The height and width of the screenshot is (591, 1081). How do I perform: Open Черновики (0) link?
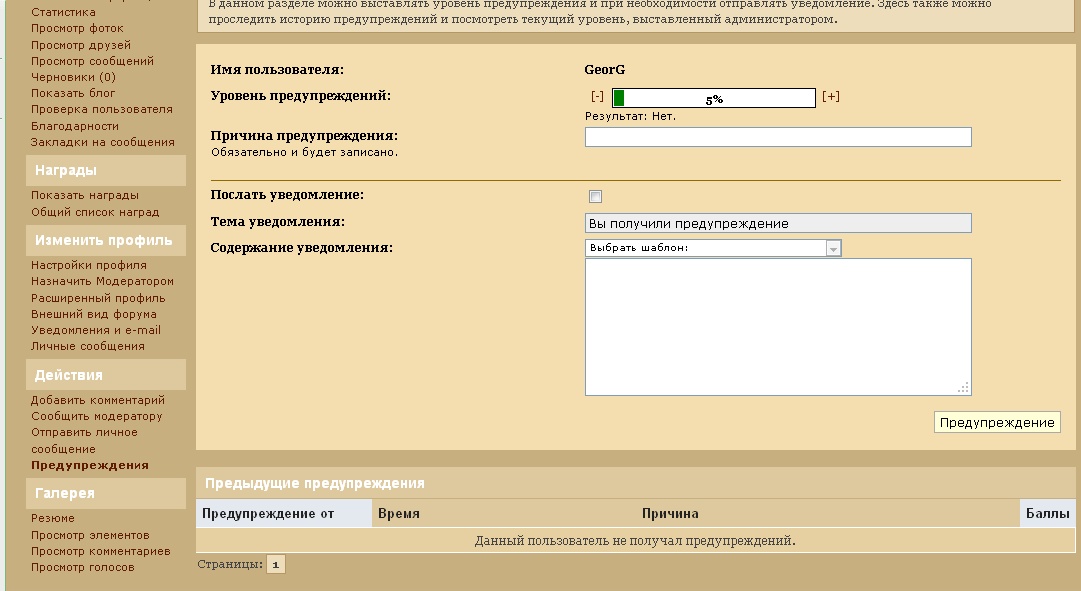[73, 77]
